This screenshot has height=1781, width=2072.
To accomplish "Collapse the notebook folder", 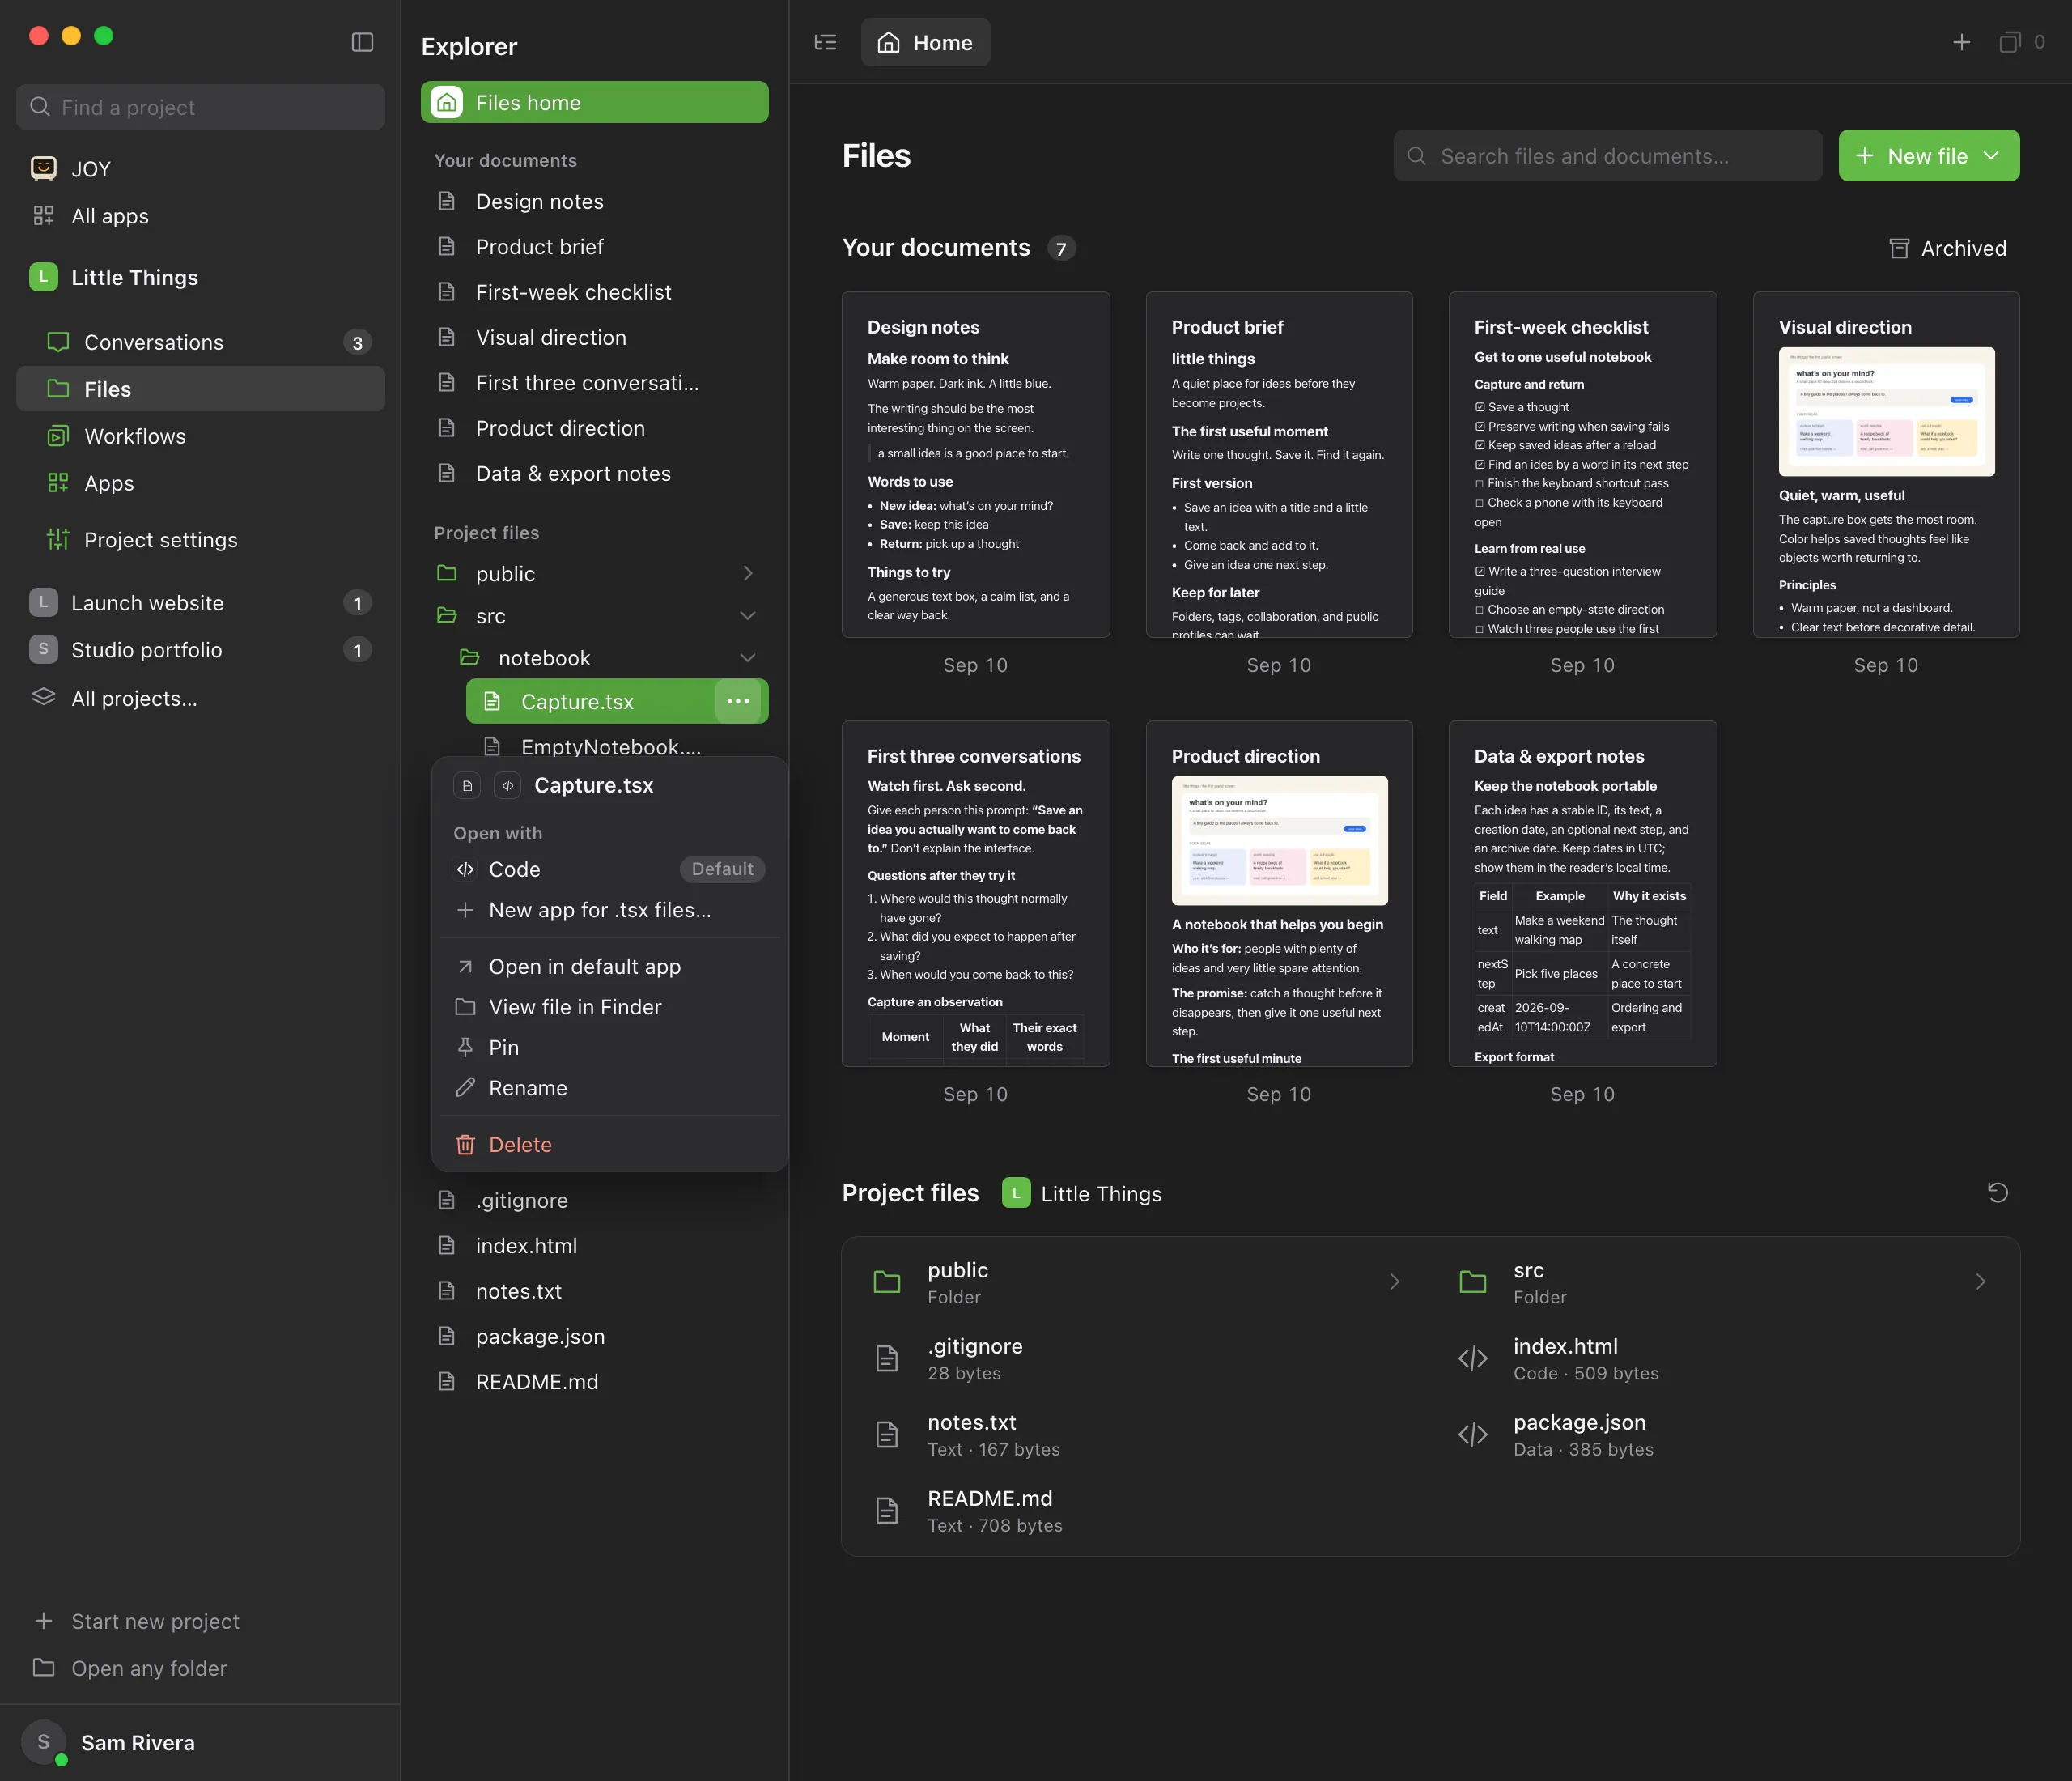I will 747,657.
